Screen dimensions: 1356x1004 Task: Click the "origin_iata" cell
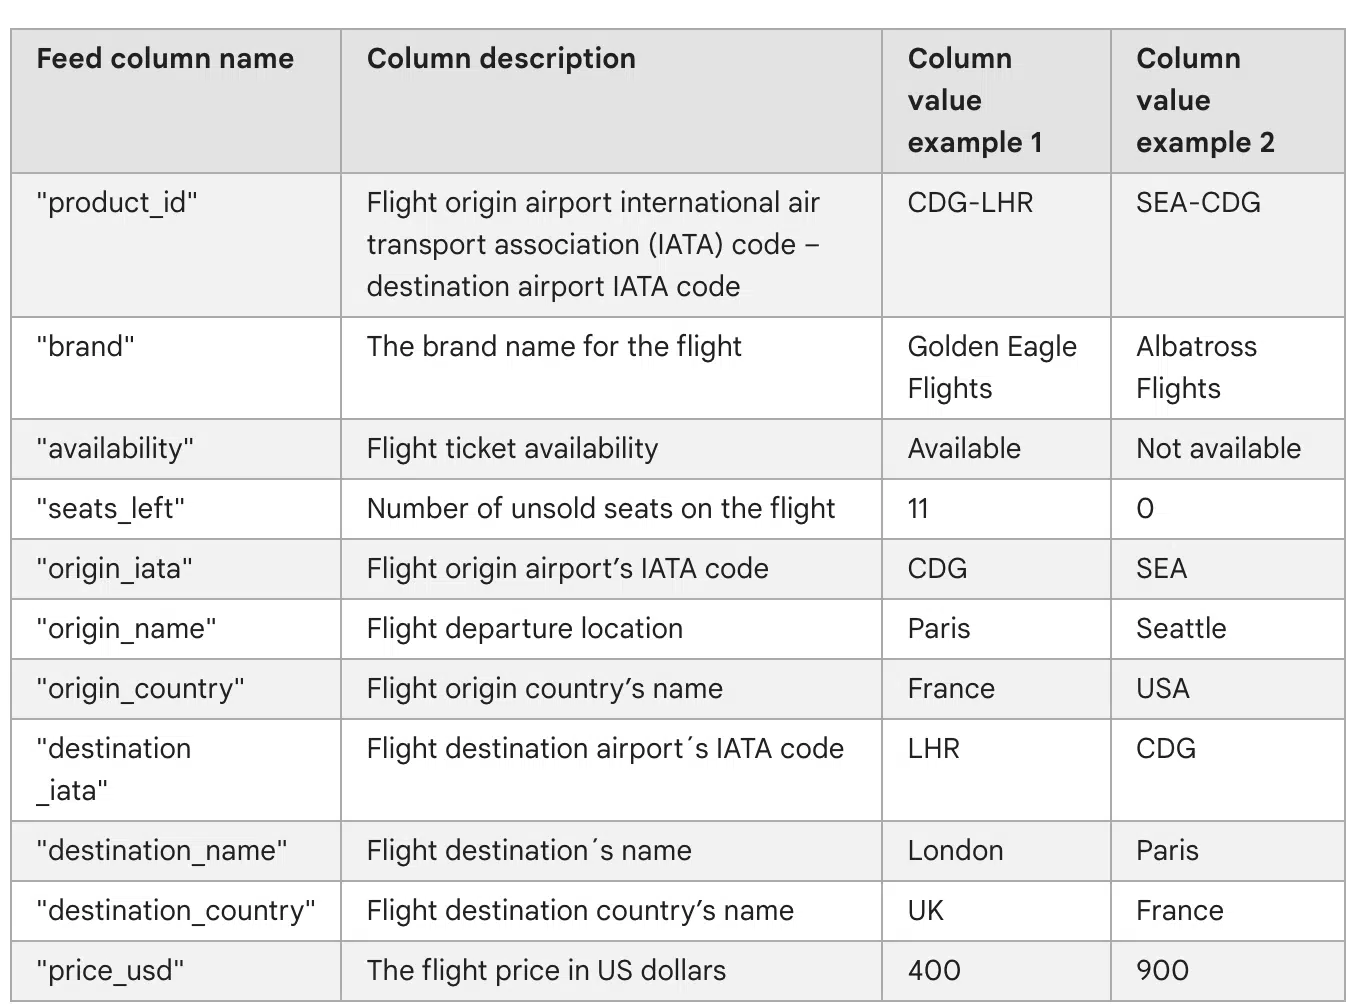pyautogui.click(x=115, y=569)
